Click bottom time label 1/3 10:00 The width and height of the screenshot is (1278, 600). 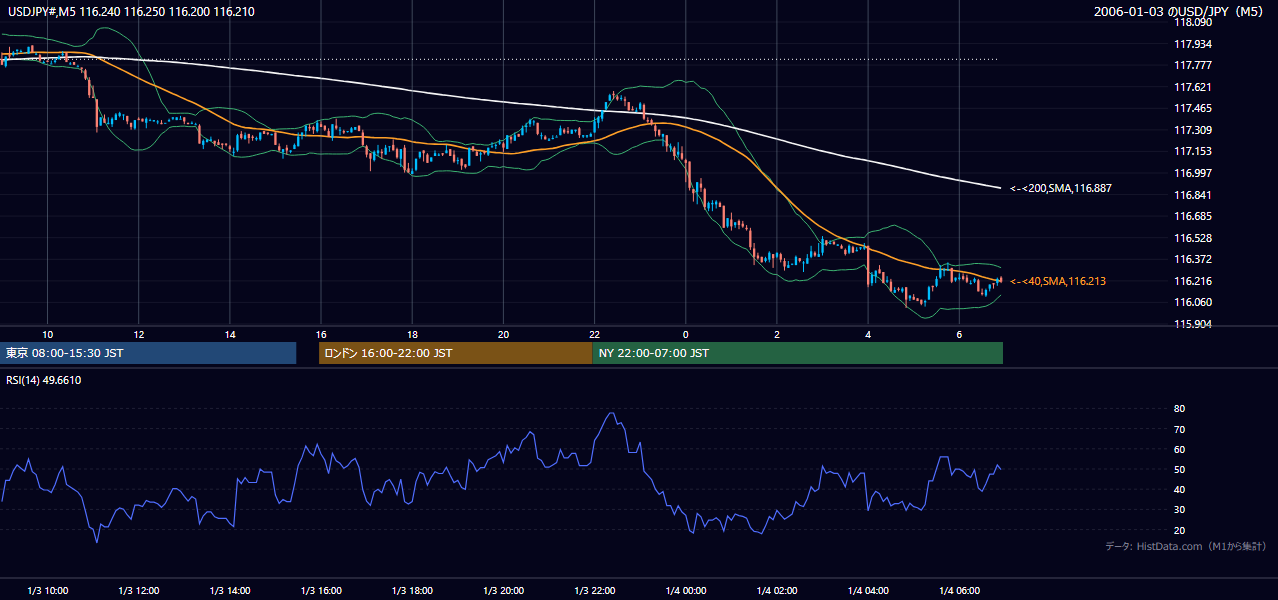[47, 591]
